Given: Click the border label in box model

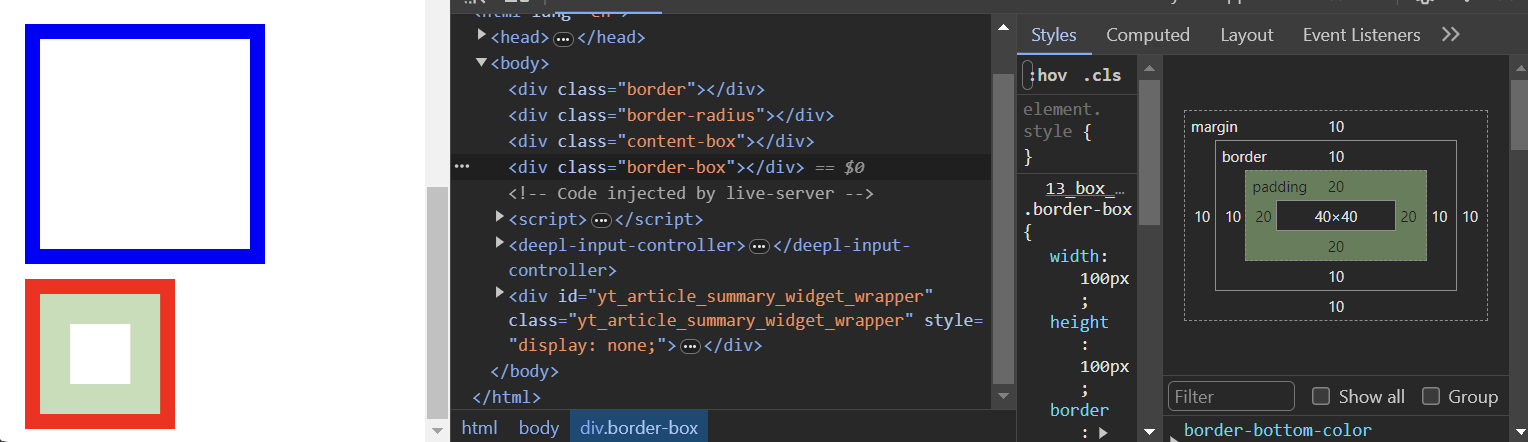Looking at the screenshot, I should point(1244,157).
